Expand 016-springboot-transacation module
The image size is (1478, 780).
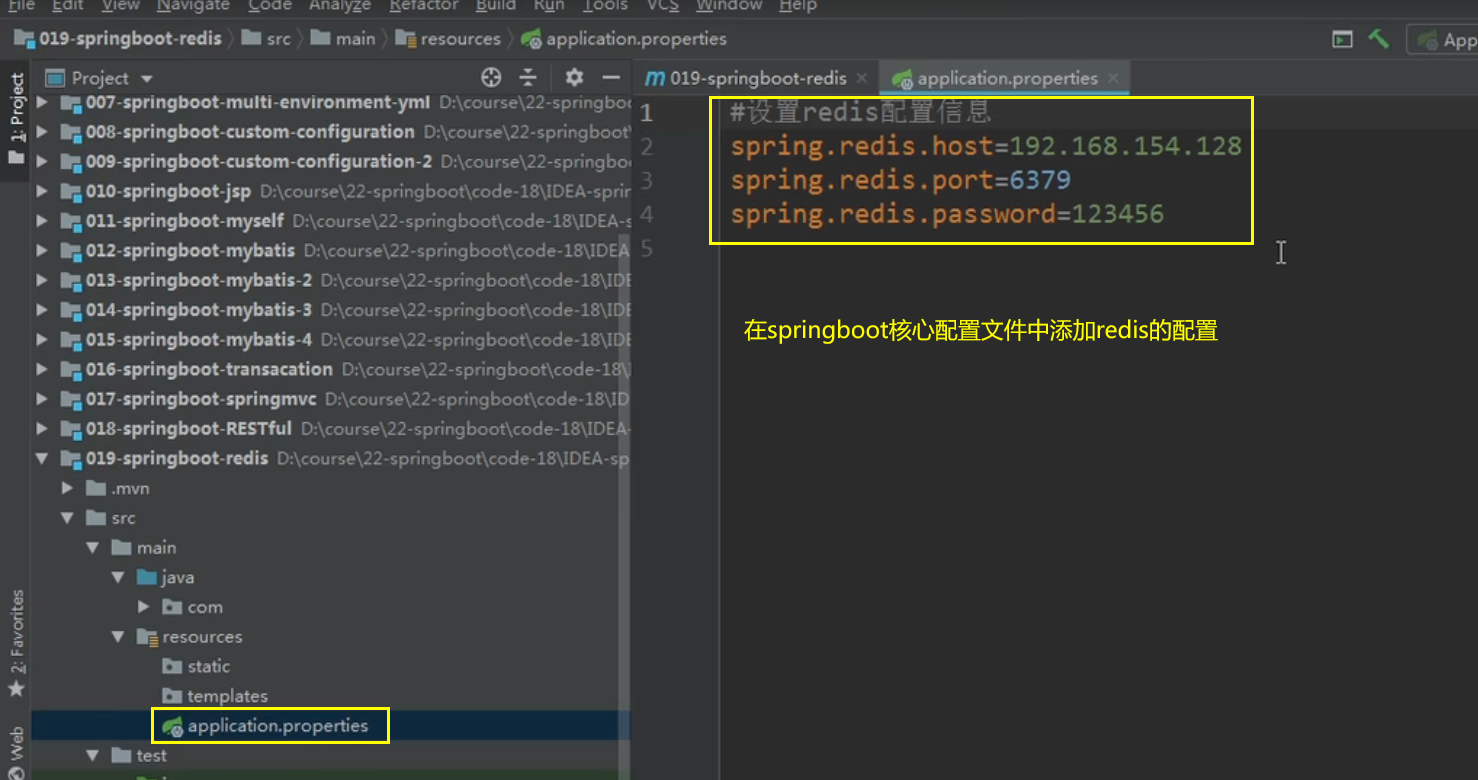[42, 369]
